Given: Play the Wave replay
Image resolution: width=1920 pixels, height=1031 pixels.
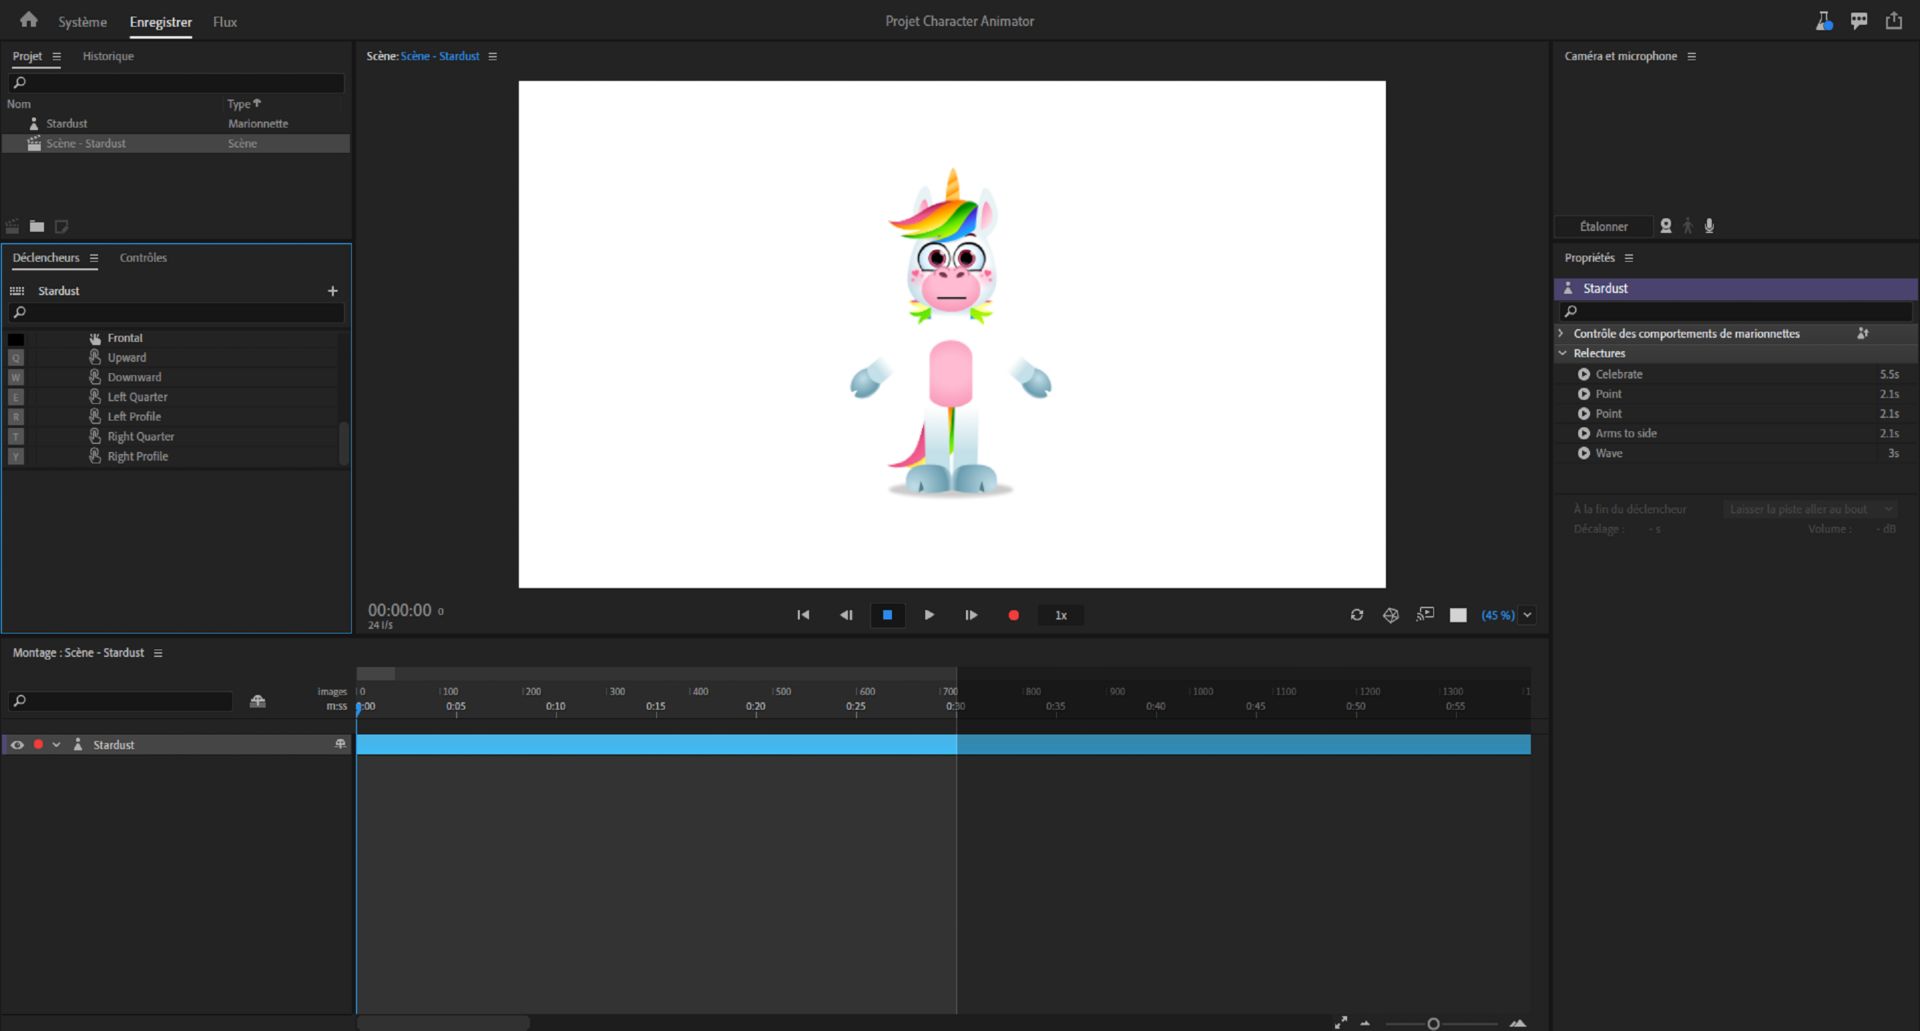Looking at the screenshot, I should [1584, 453].
